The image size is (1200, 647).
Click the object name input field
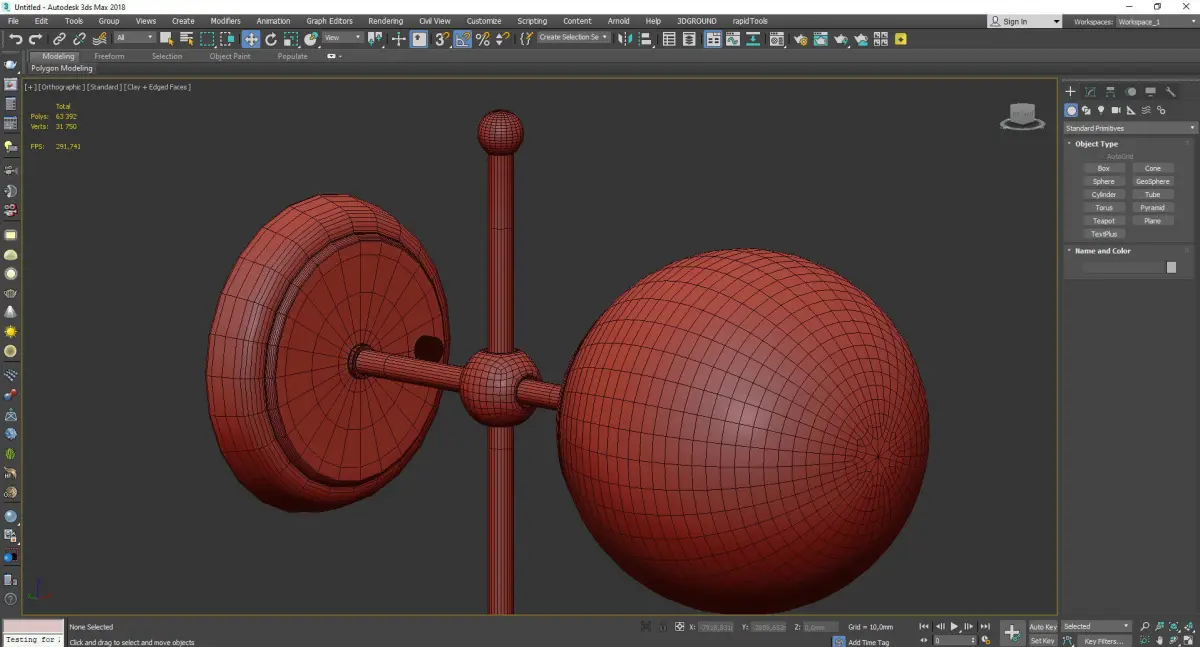coord(1122,267)
